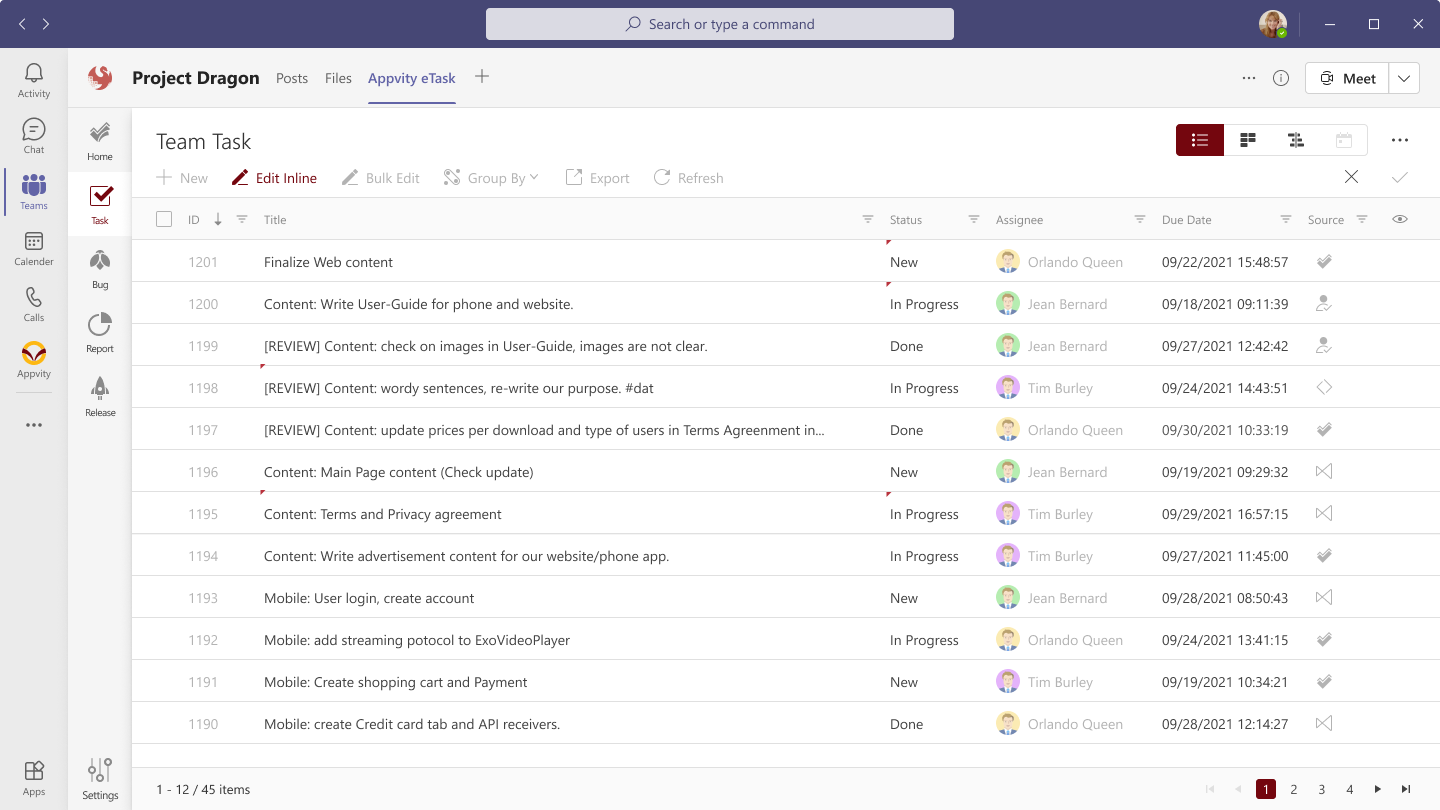Go to eTask Home in the app sidebar
This screenshot has height=810, width=1440.
99,139
